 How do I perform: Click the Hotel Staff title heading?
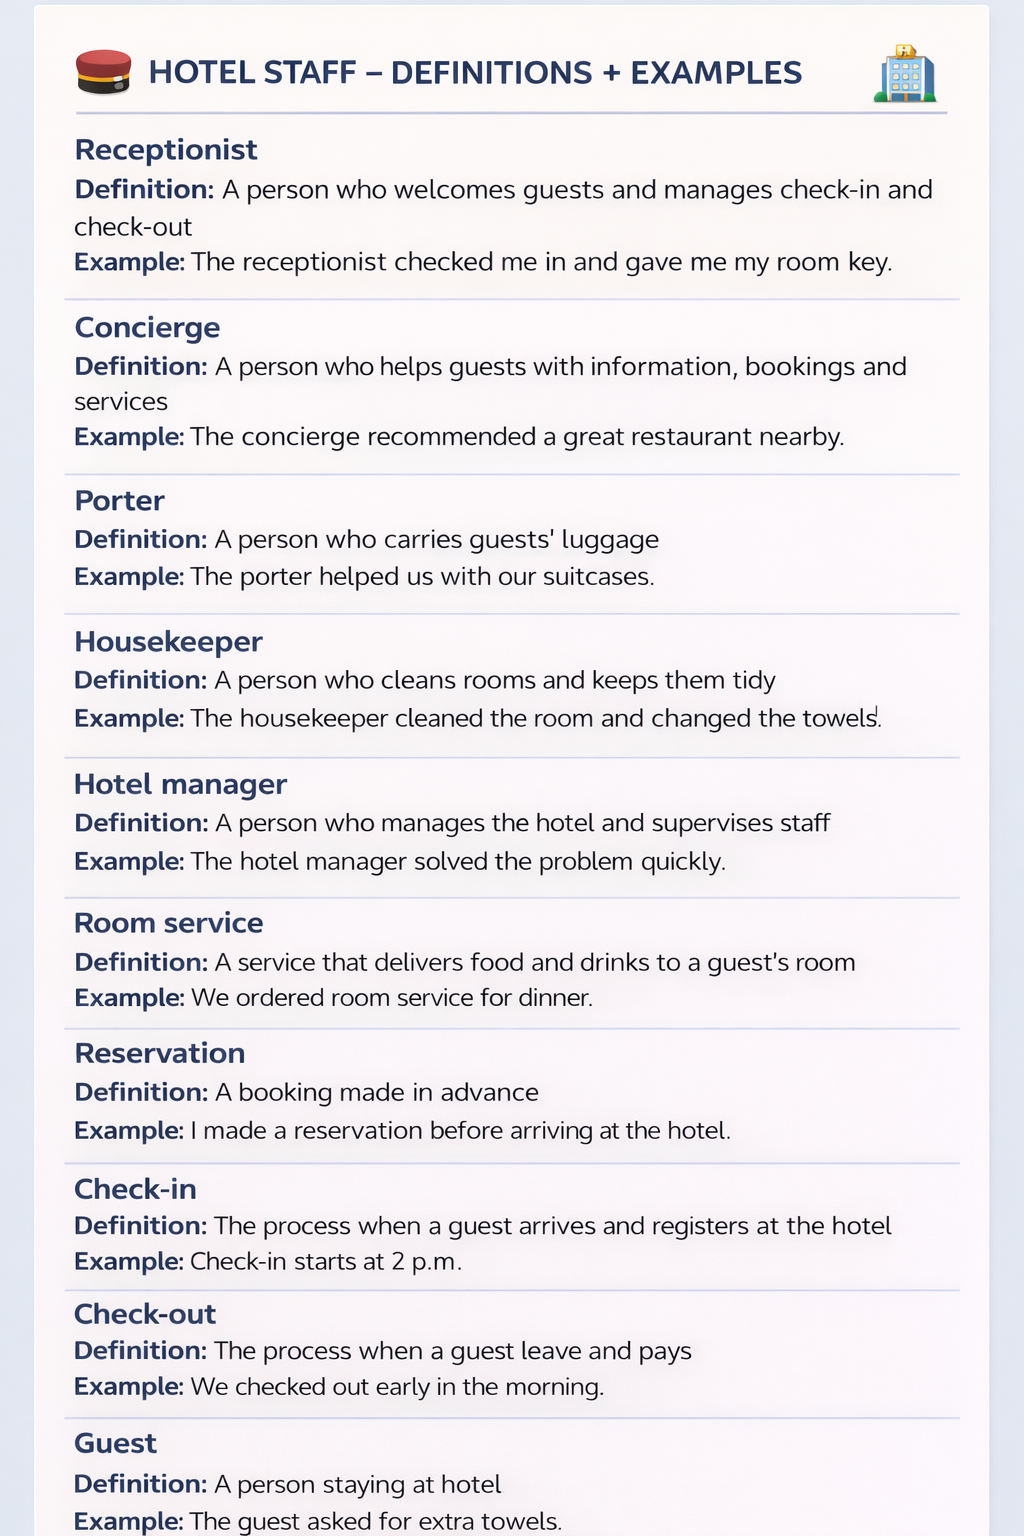click(475, 73)
